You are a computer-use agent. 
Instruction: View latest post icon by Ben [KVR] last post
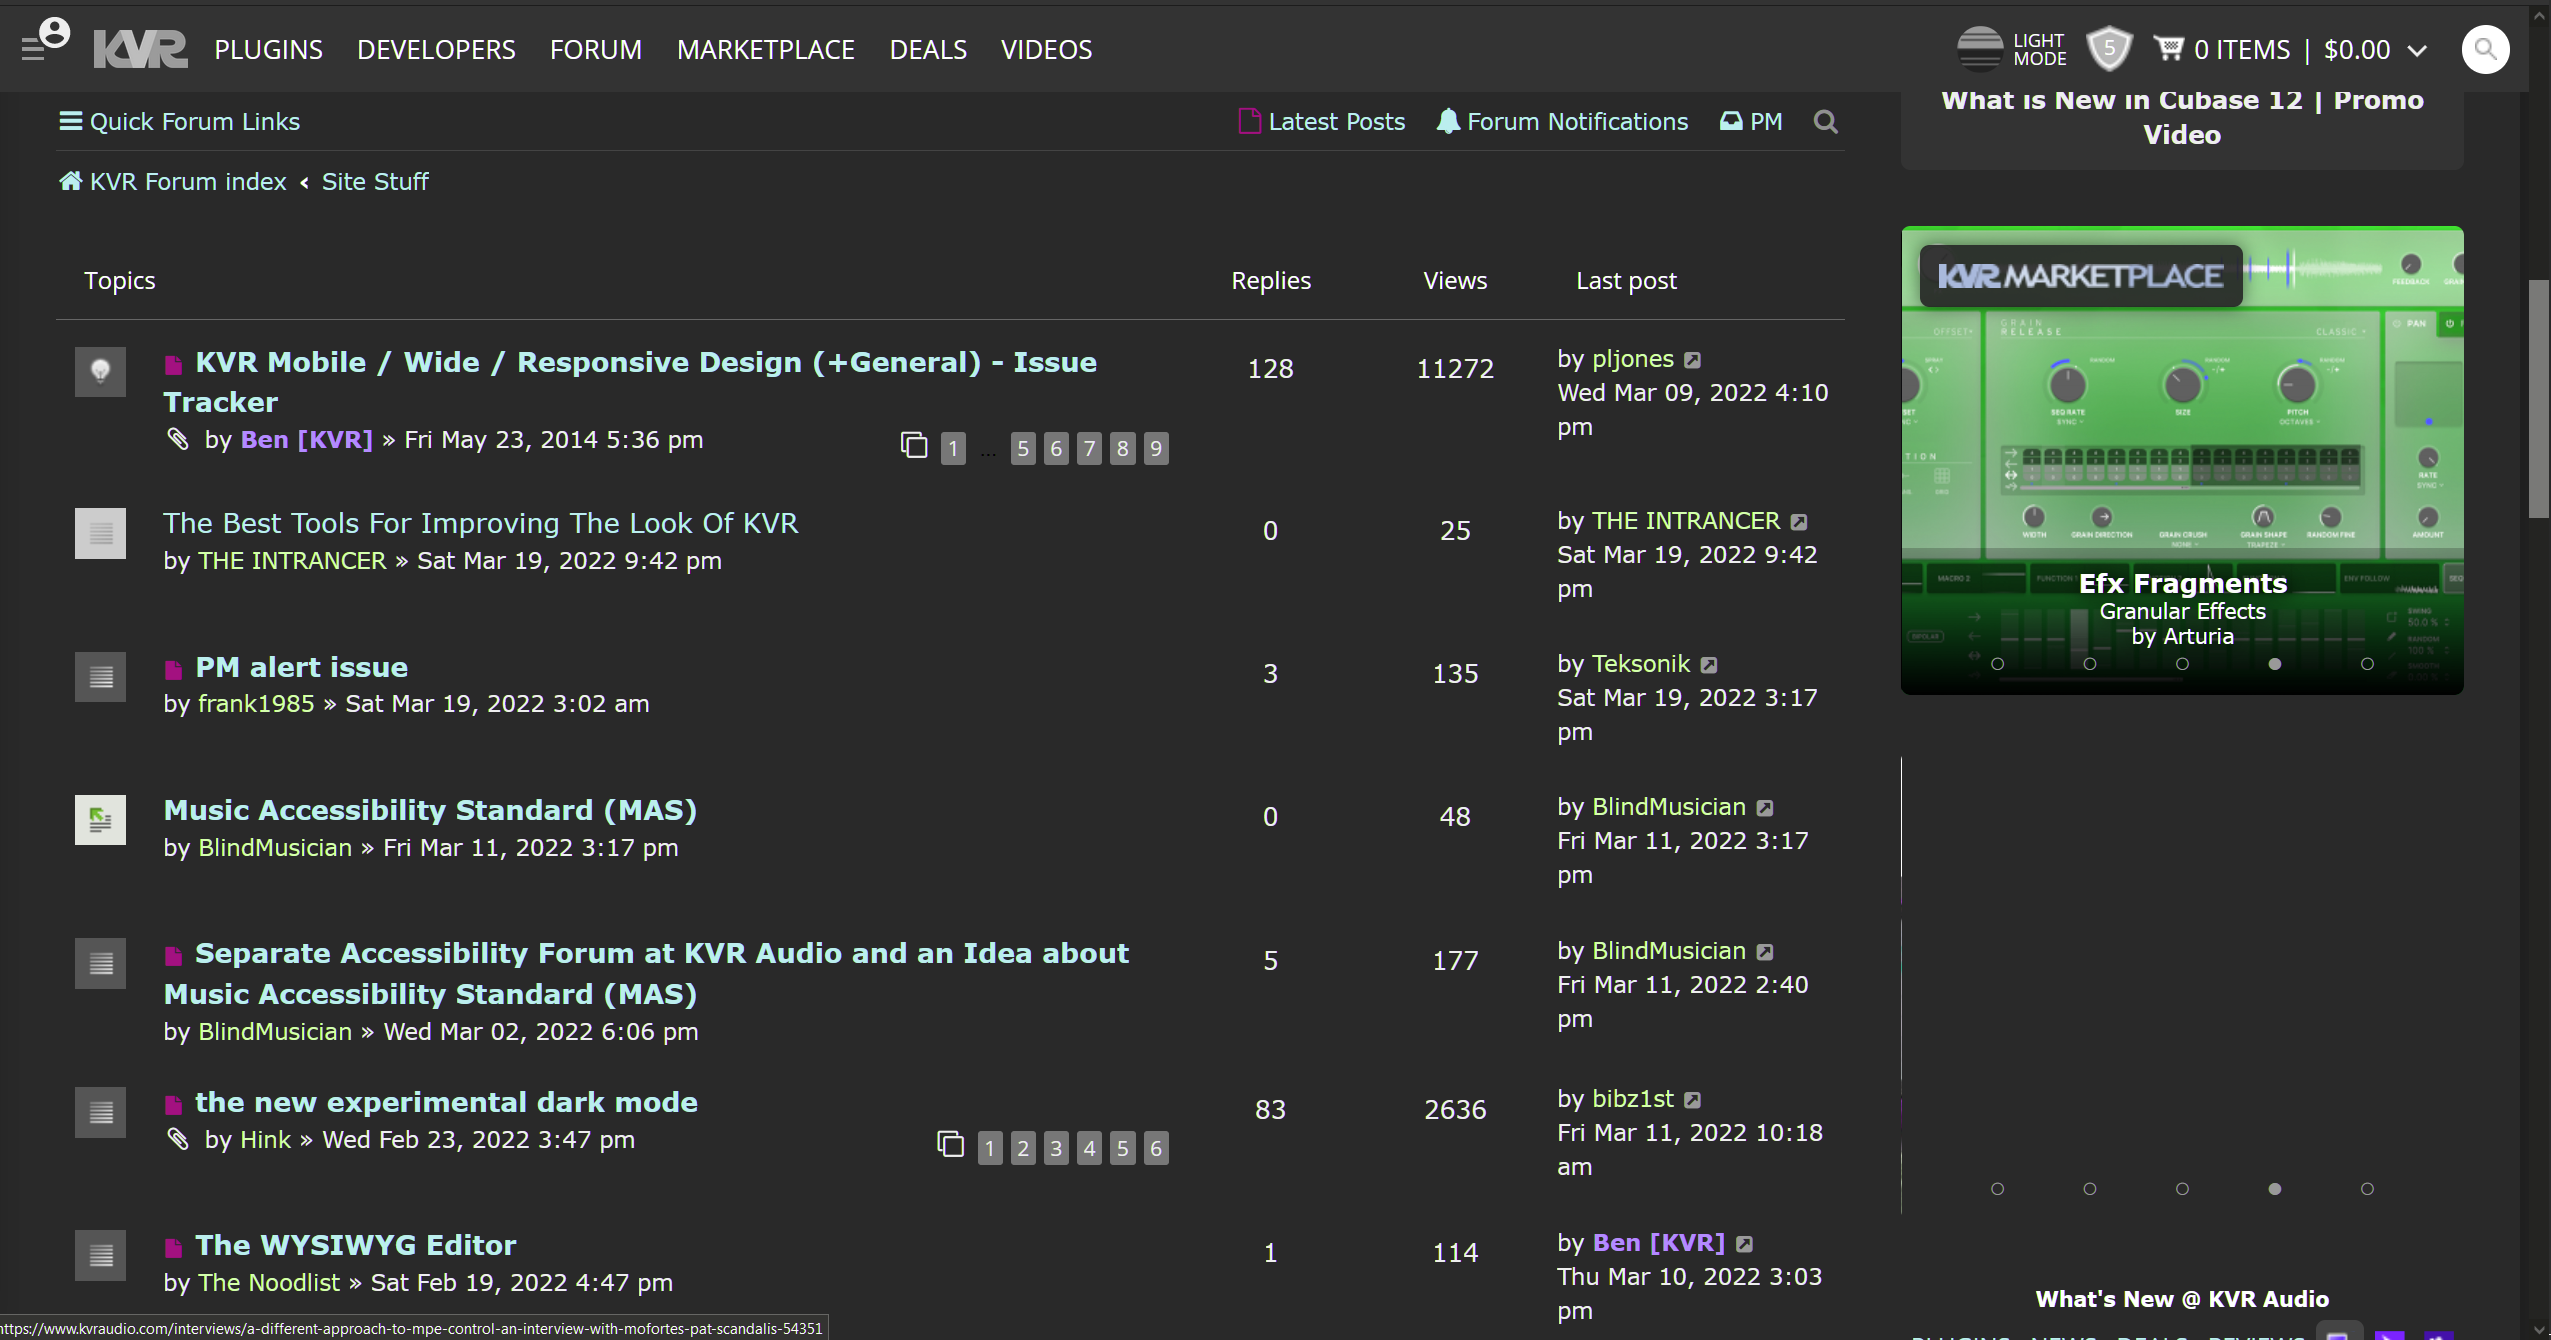point(1744,1244)
